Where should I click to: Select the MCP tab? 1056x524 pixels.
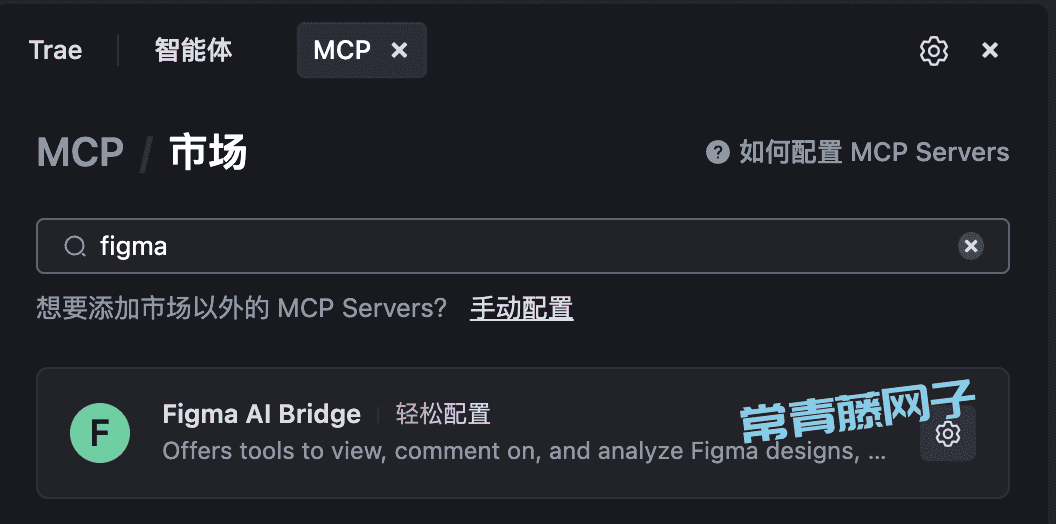tap(342, 51)
